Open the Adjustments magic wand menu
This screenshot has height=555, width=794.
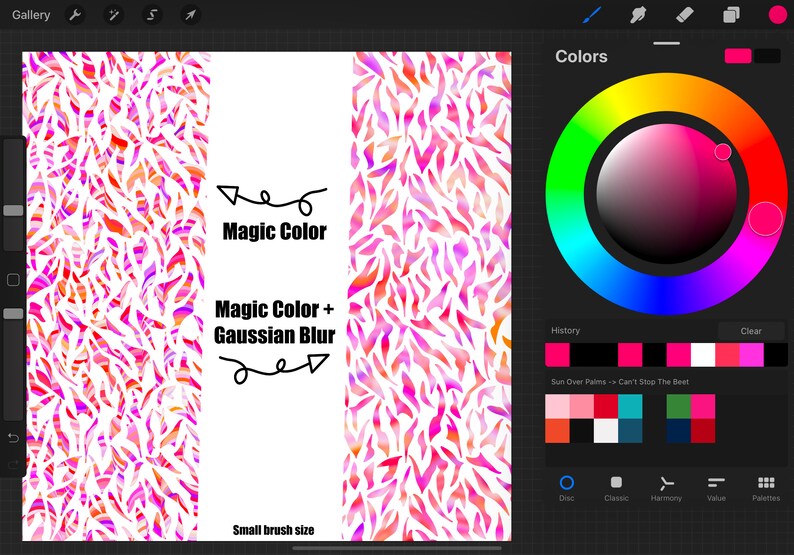click(x=113, y=15)
